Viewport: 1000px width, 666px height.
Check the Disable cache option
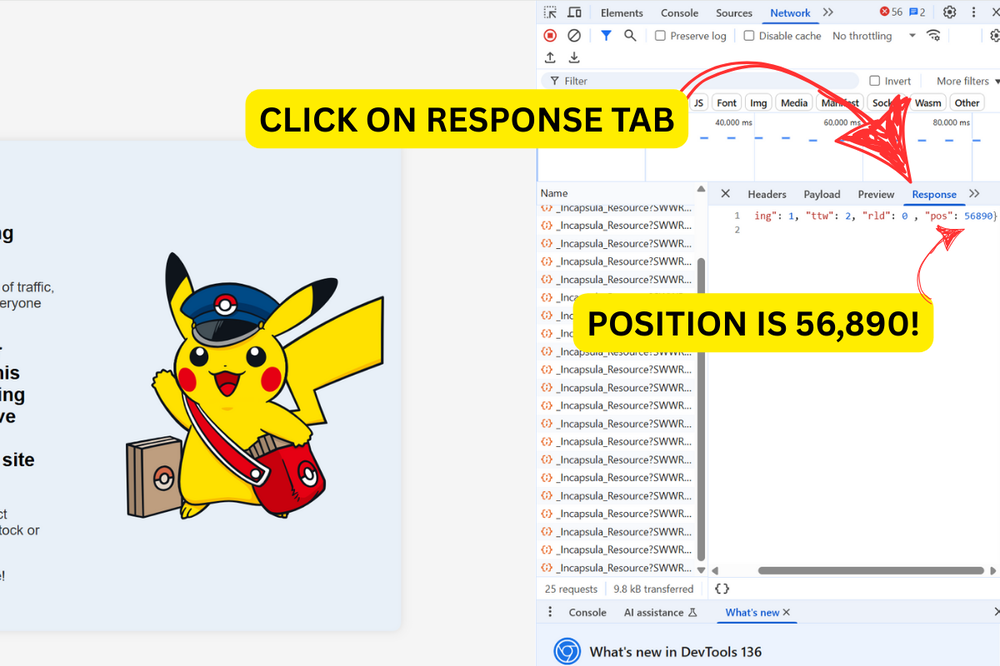coord(749,36)
